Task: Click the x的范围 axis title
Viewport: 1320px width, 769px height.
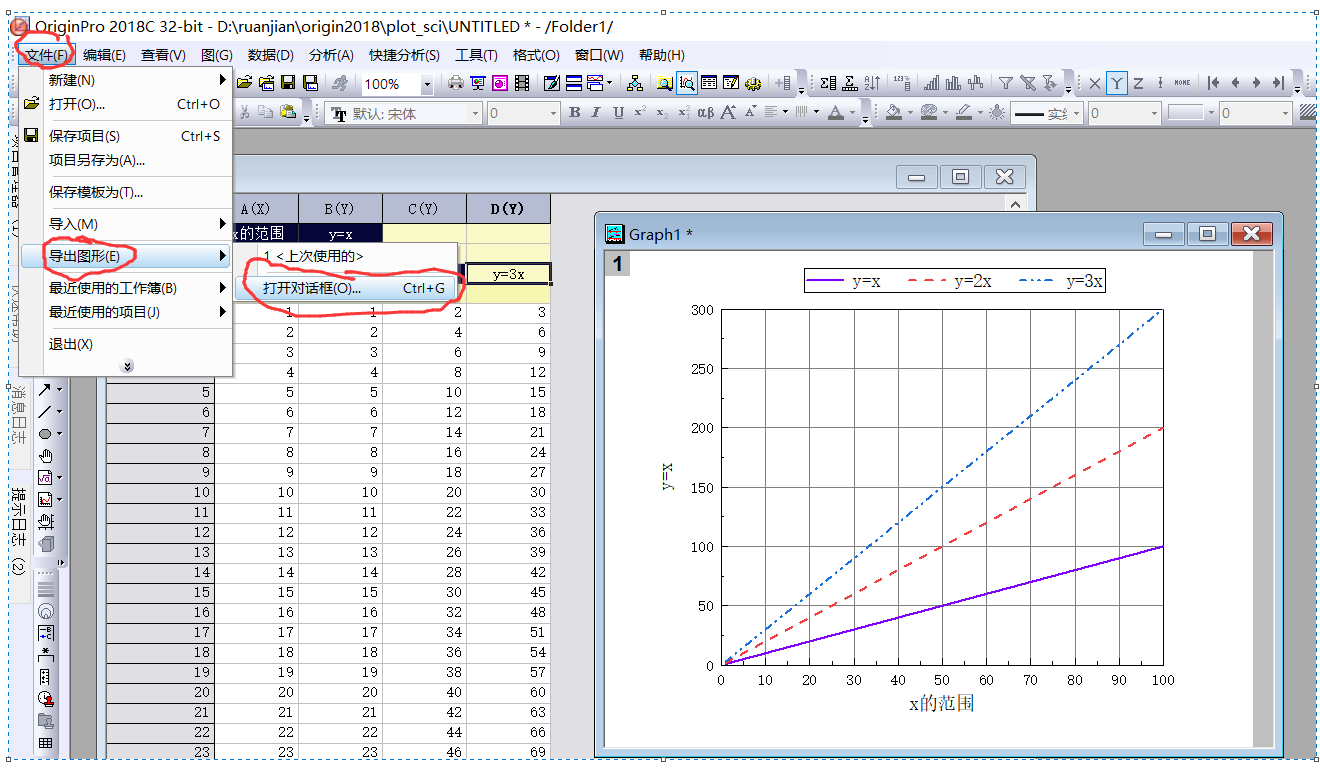Action: click(x=941, y=703)
